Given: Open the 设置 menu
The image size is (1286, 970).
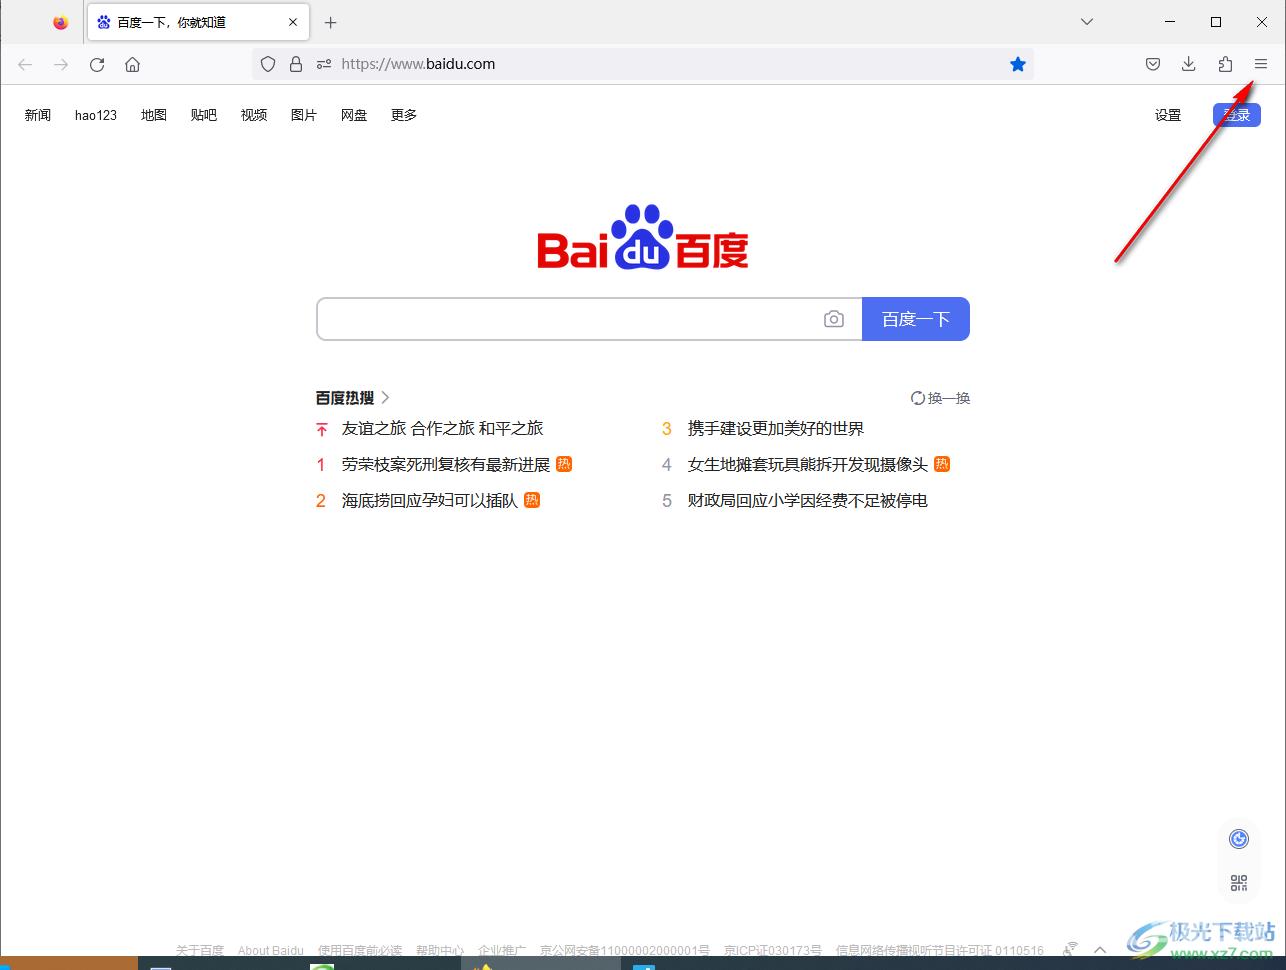Looking at the screenshot, I should [1168, 115].
